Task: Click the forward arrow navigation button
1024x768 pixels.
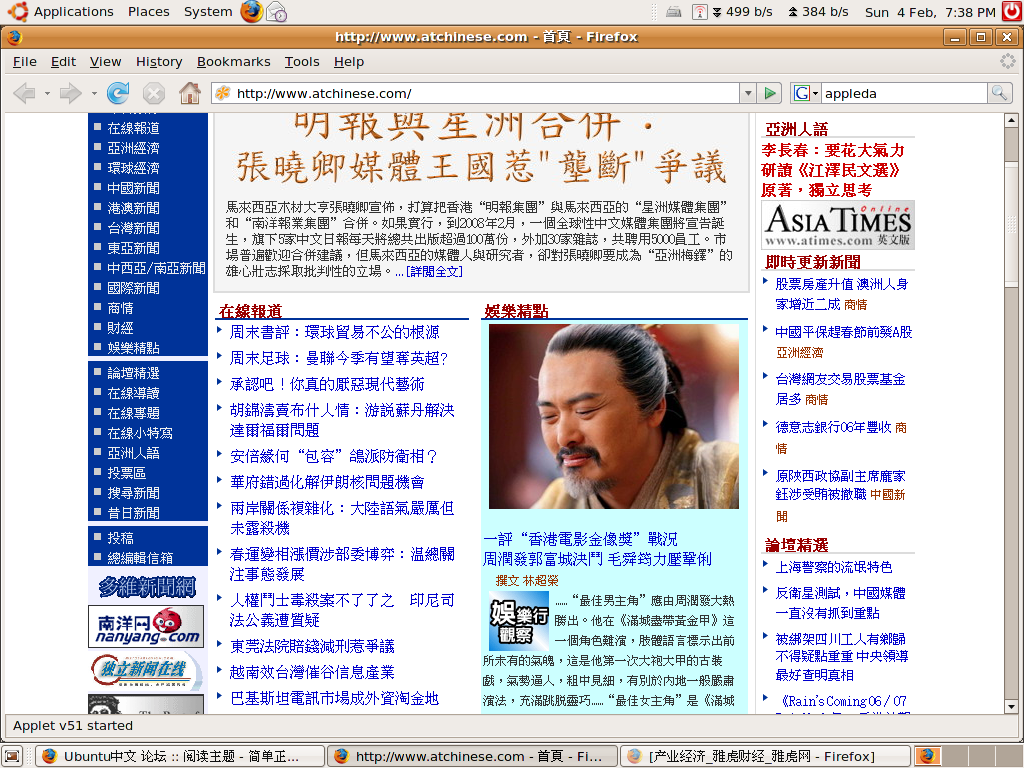Action: (x=71, y=93)
